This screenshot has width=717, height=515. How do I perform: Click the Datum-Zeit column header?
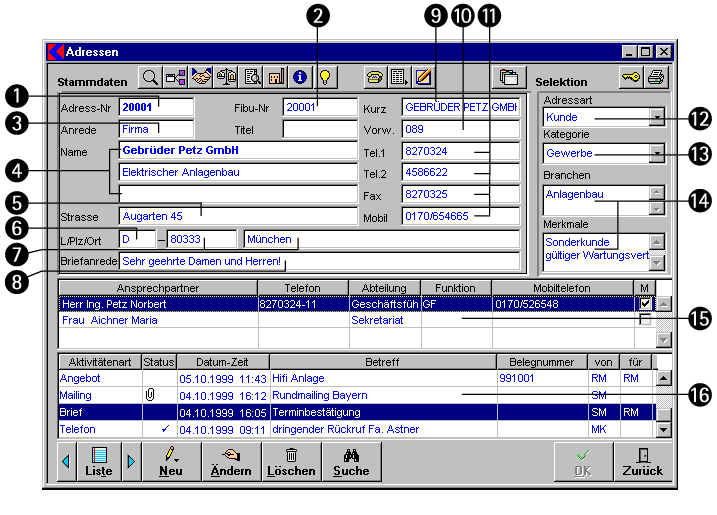pyautogui.click(x=223, y=361)
